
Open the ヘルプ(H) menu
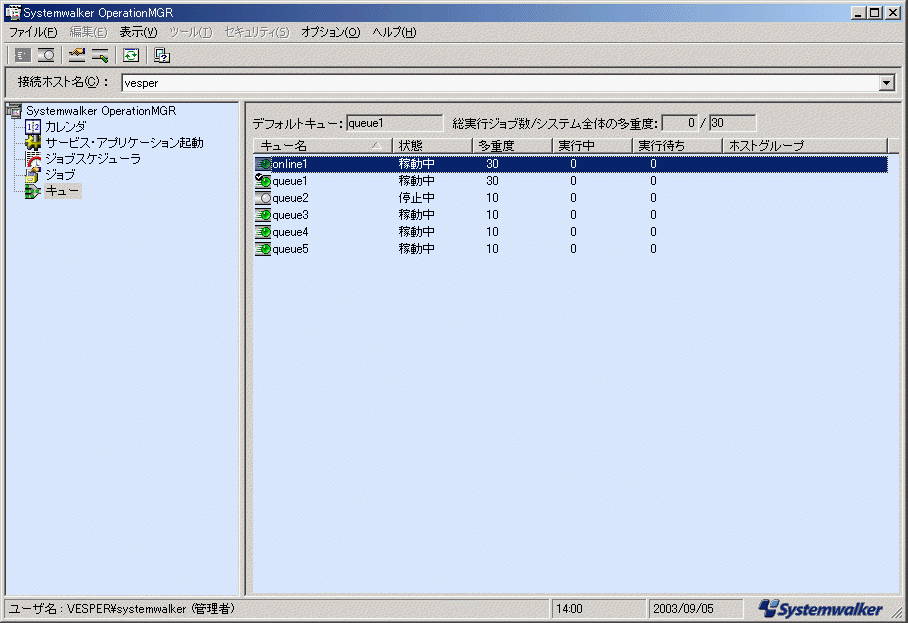(x=394, y=32)
